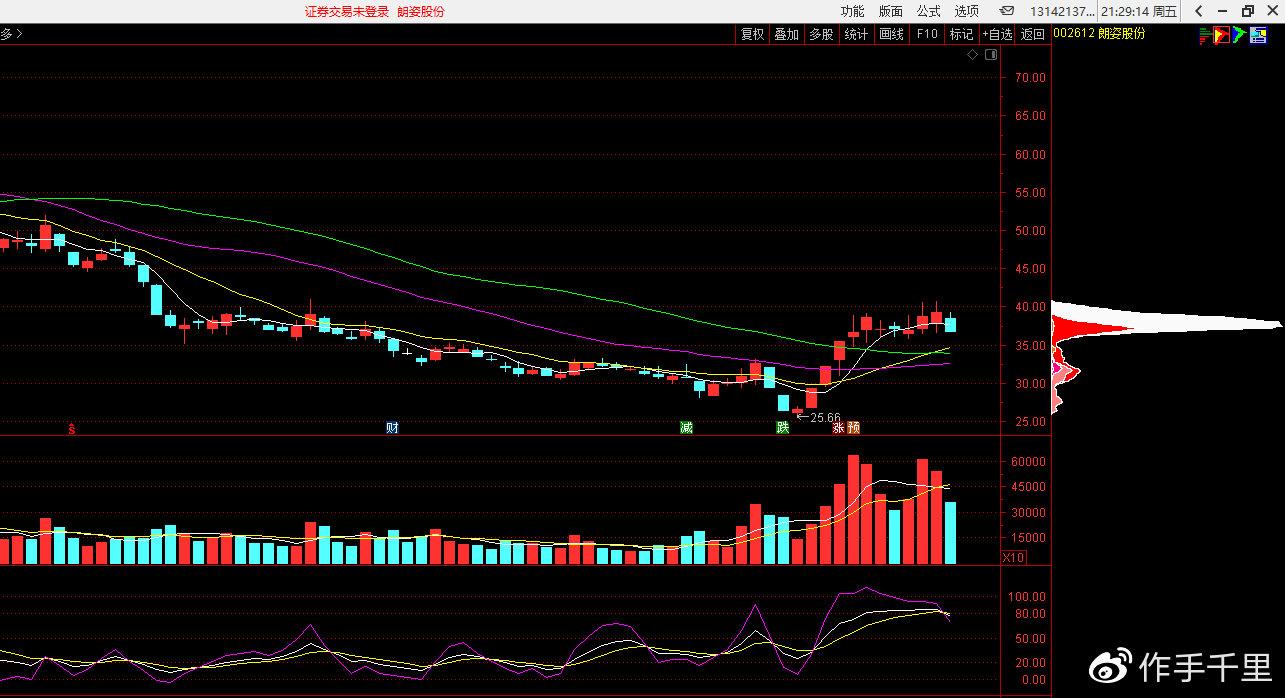Click stock name 002612 朗姿股份
1285x698 pixels.
1100,33
